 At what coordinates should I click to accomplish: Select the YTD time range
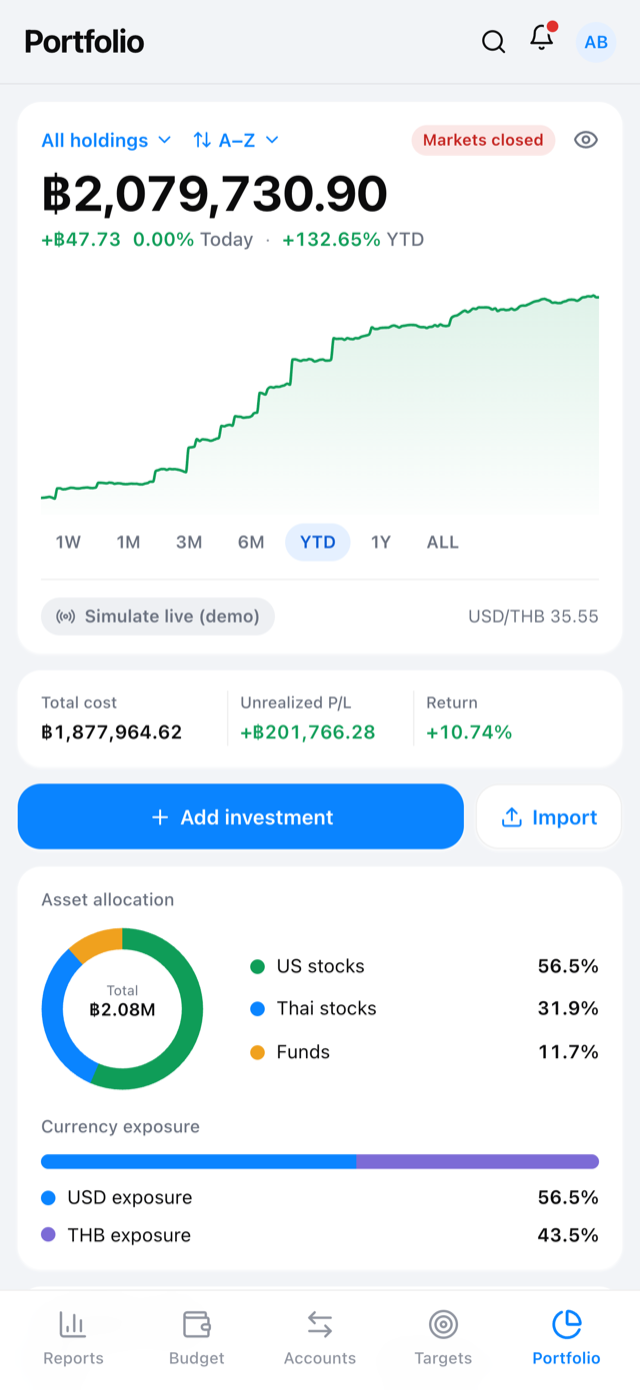318,542
